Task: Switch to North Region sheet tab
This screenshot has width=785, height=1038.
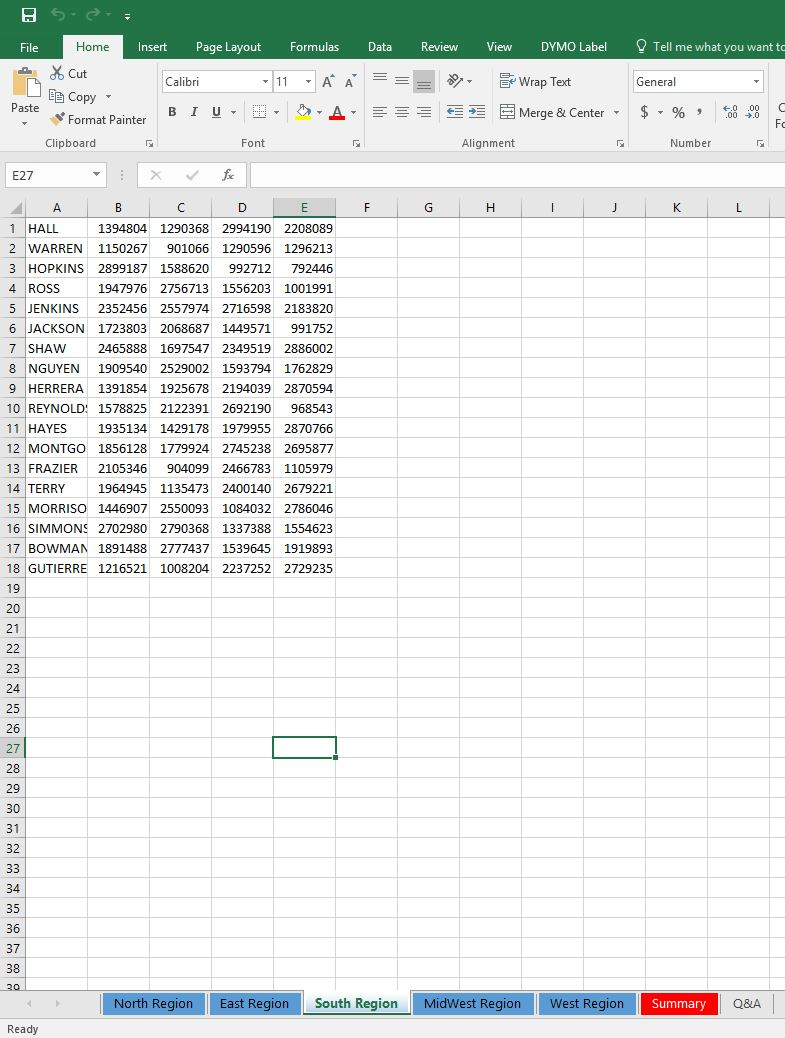Action: pos(154,1004)
